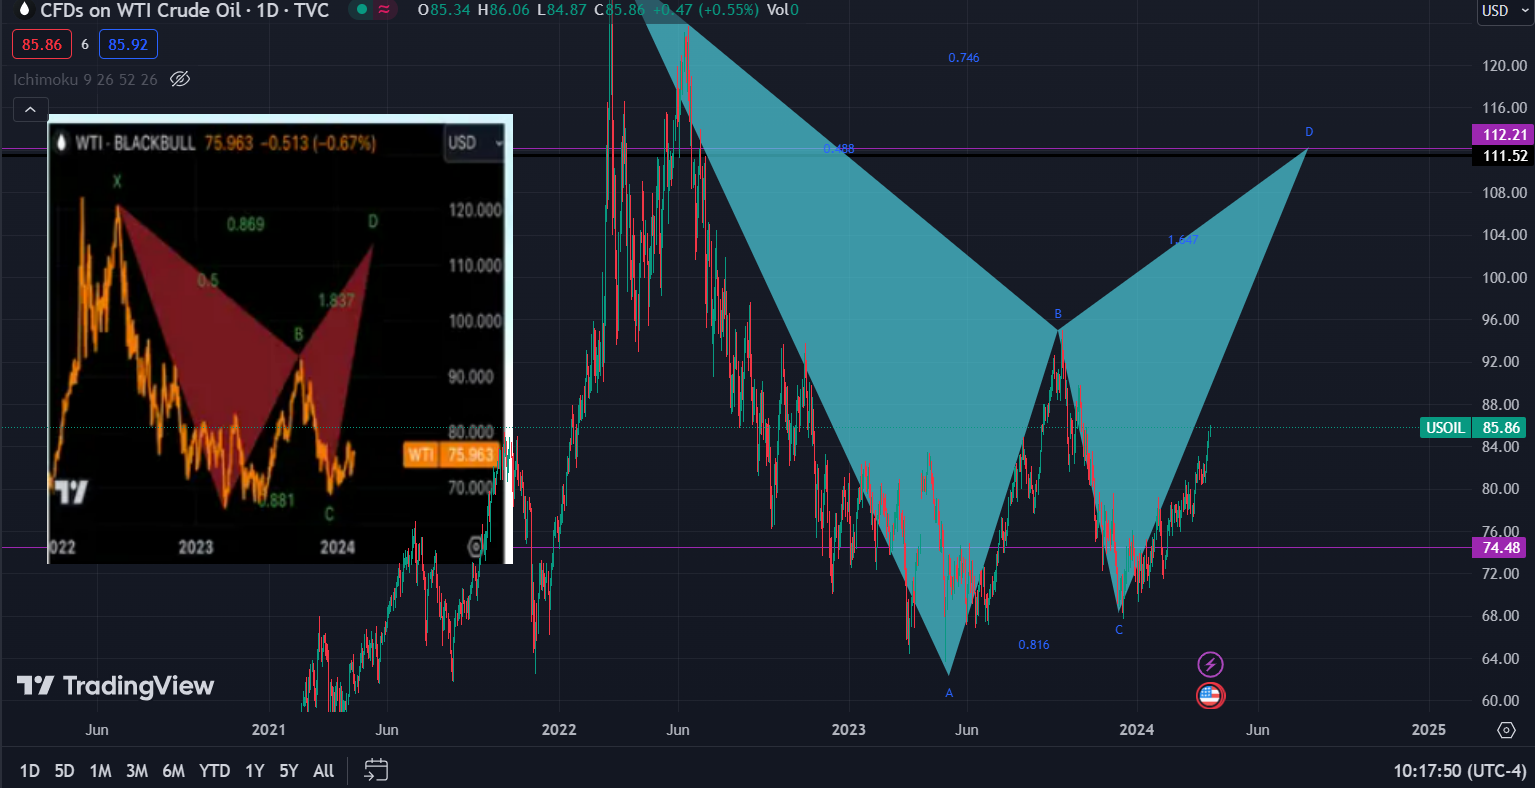Click the 10:17:50 UTC-4 timezone selector
The width and height of the screenshot is (1535, 788).
tap(1460, 771)
